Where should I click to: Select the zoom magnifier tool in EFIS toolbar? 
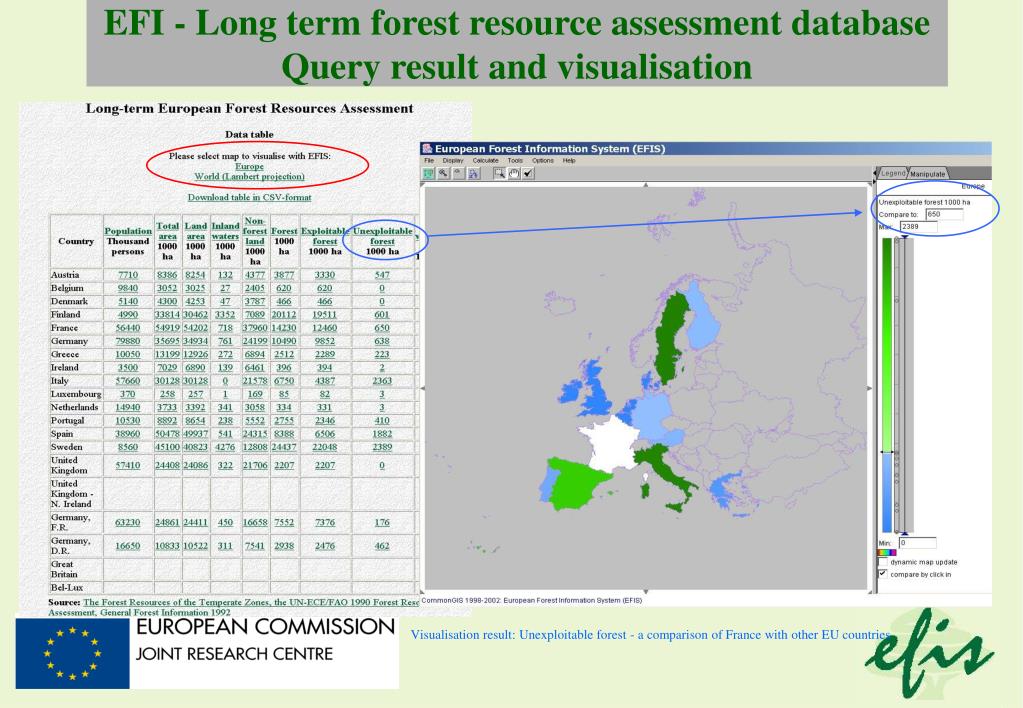(443, 173)
